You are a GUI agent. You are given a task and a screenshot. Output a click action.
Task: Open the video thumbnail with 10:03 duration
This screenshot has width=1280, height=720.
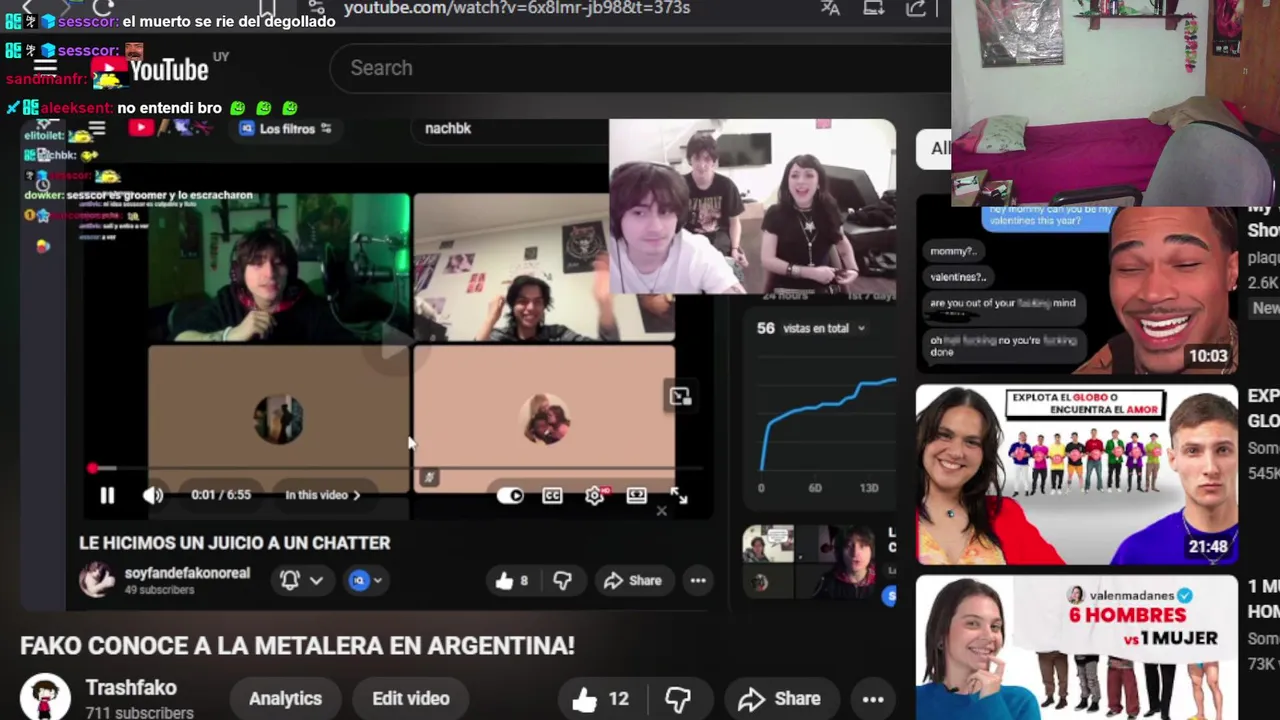[1077, 289]
